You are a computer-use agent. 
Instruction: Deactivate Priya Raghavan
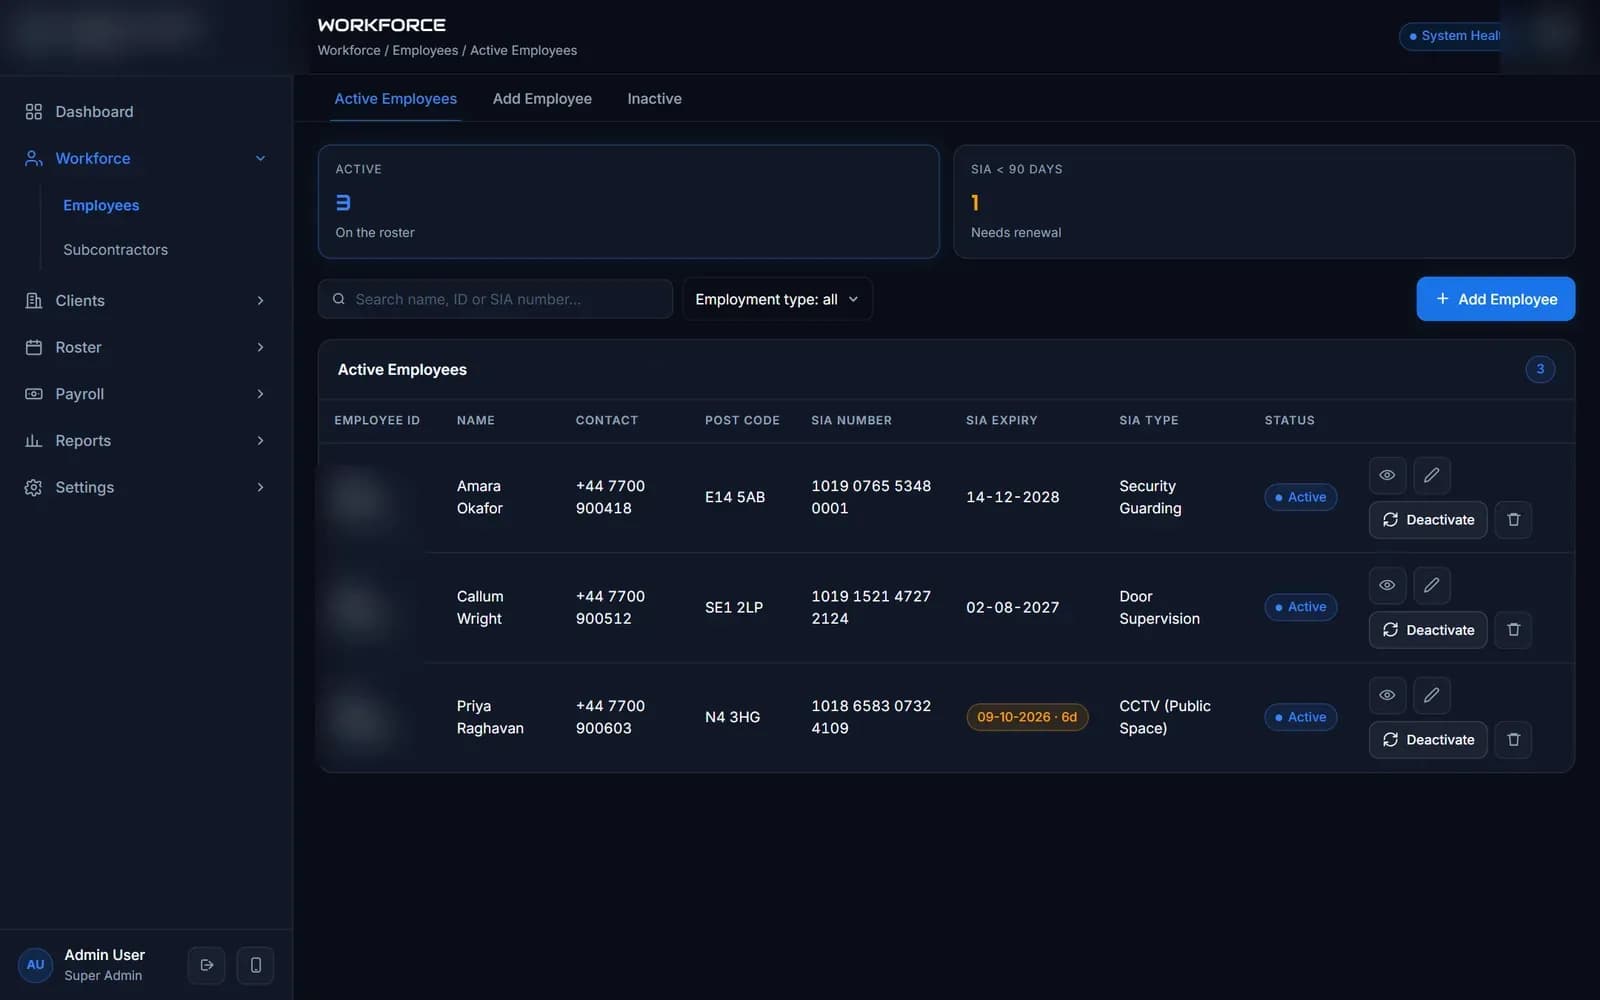[1428, 740]
